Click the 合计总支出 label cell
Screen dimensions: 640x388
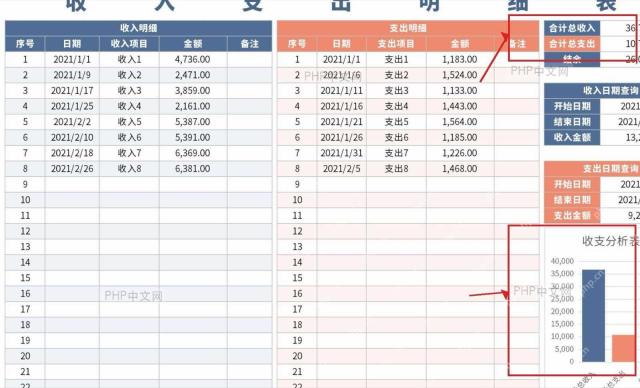(x=572, y=44)
